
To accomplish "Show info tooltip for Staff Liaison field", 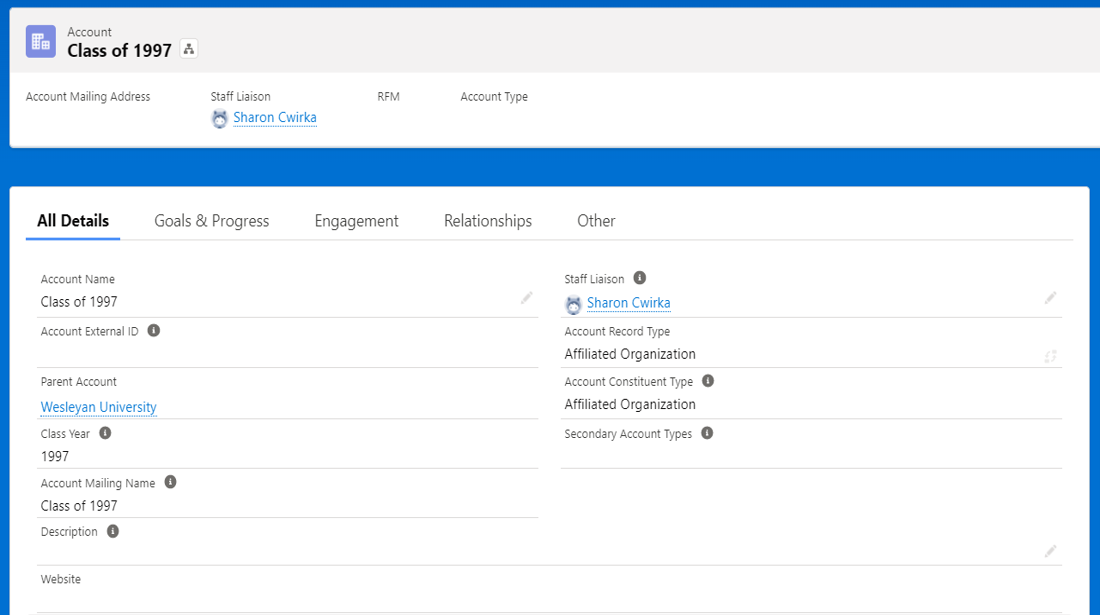I will point(640,278).
